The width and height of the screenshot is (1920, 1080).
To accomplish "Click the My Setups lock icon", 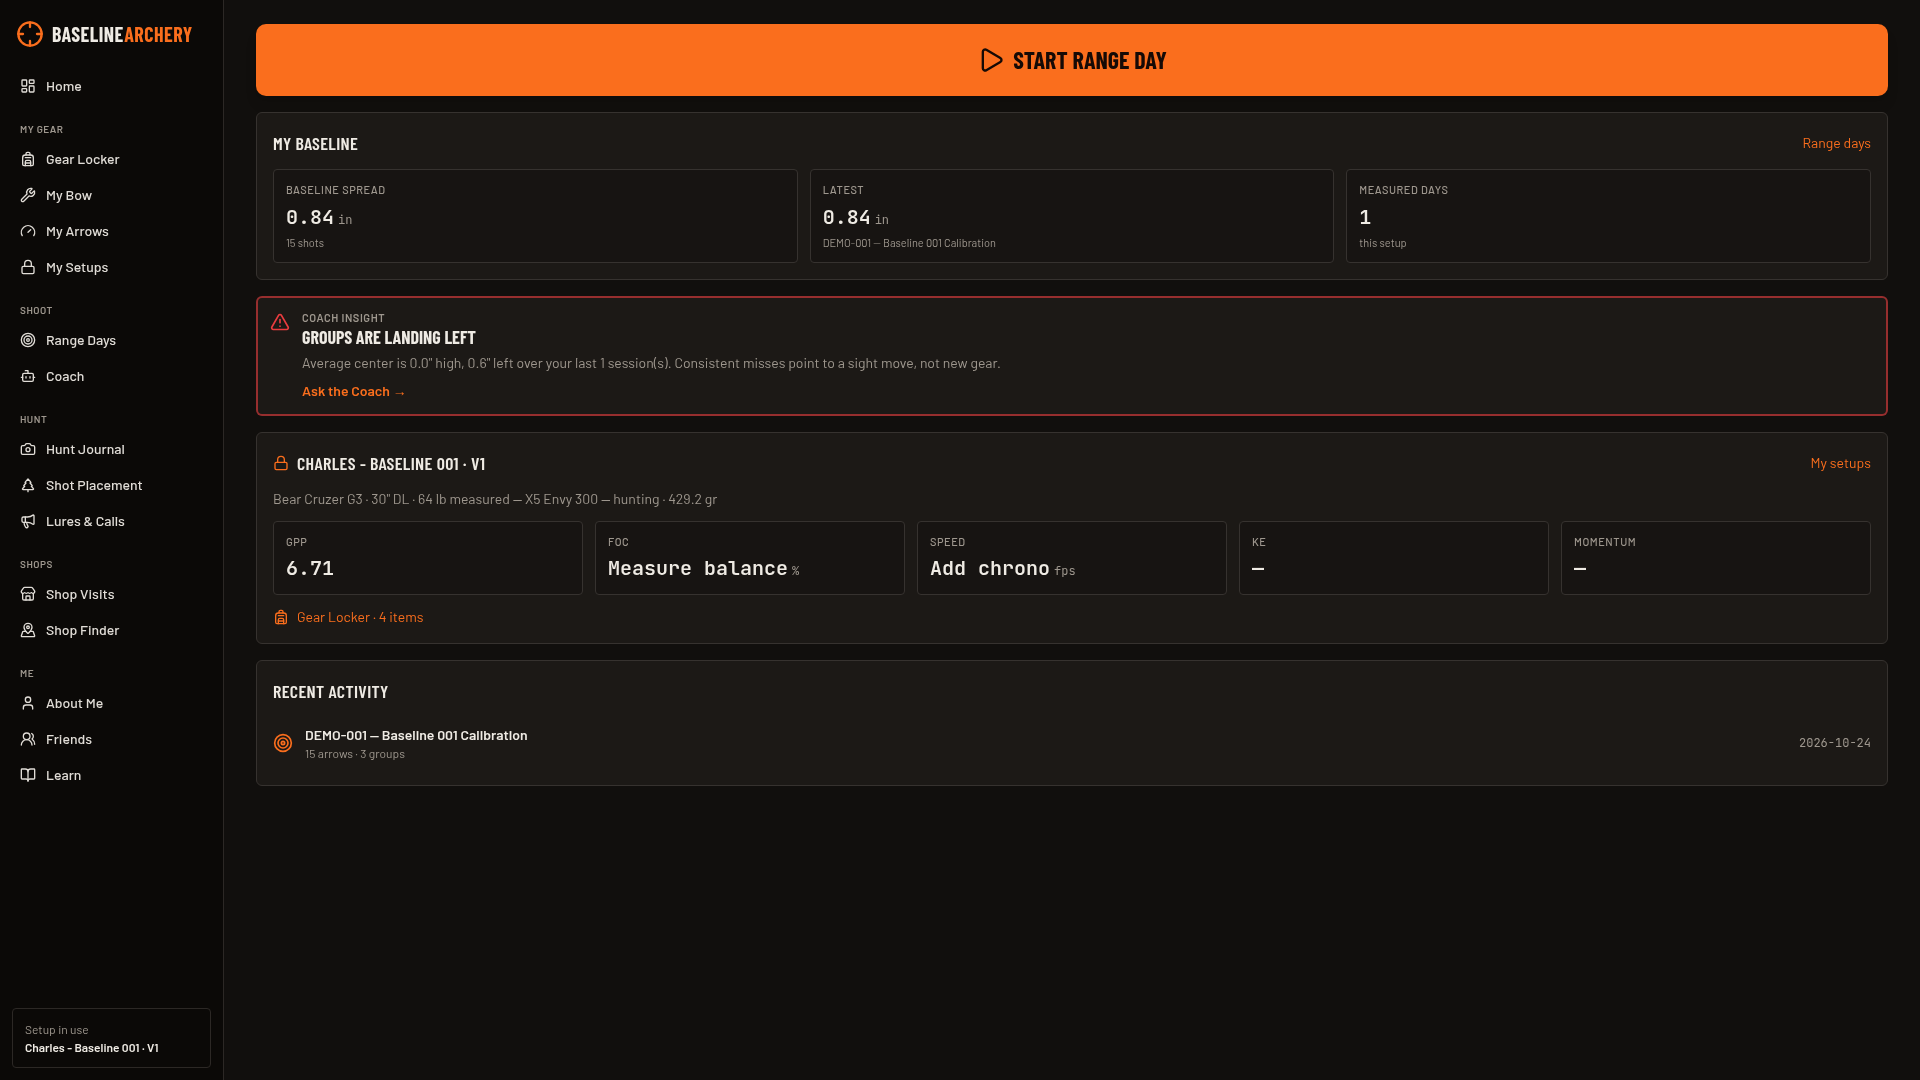I will pos(28,267).
